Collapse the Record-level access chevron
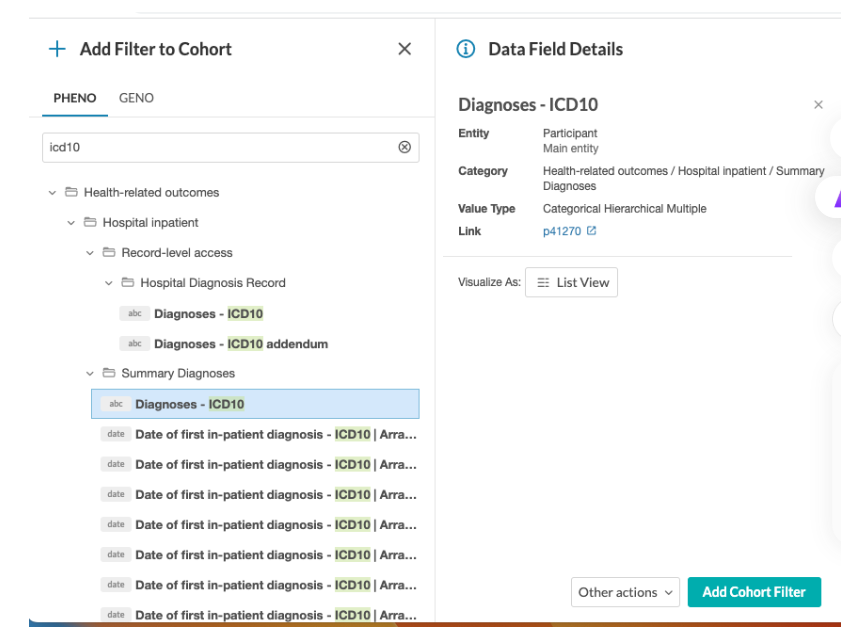This screenshot has height=627, width=841. (x=90, y=253)
